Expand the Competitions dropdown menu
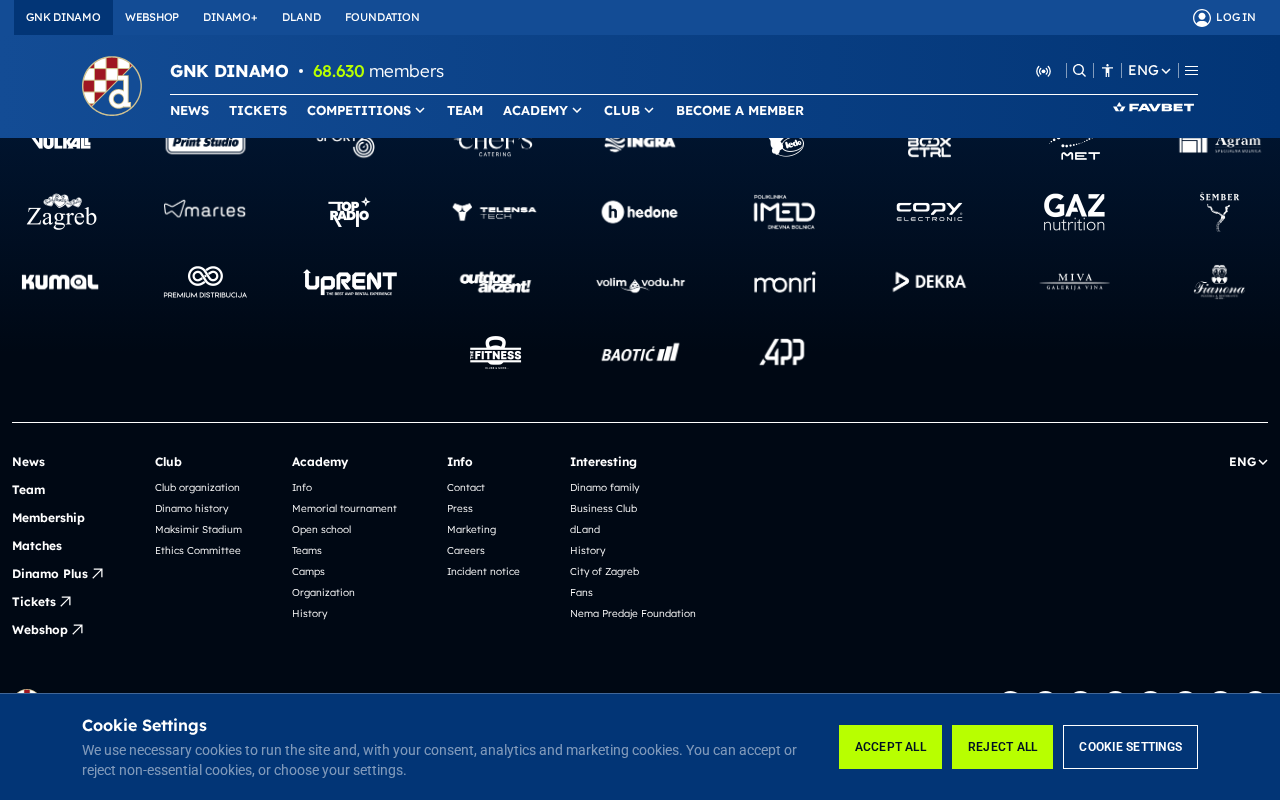 [366, 110]
